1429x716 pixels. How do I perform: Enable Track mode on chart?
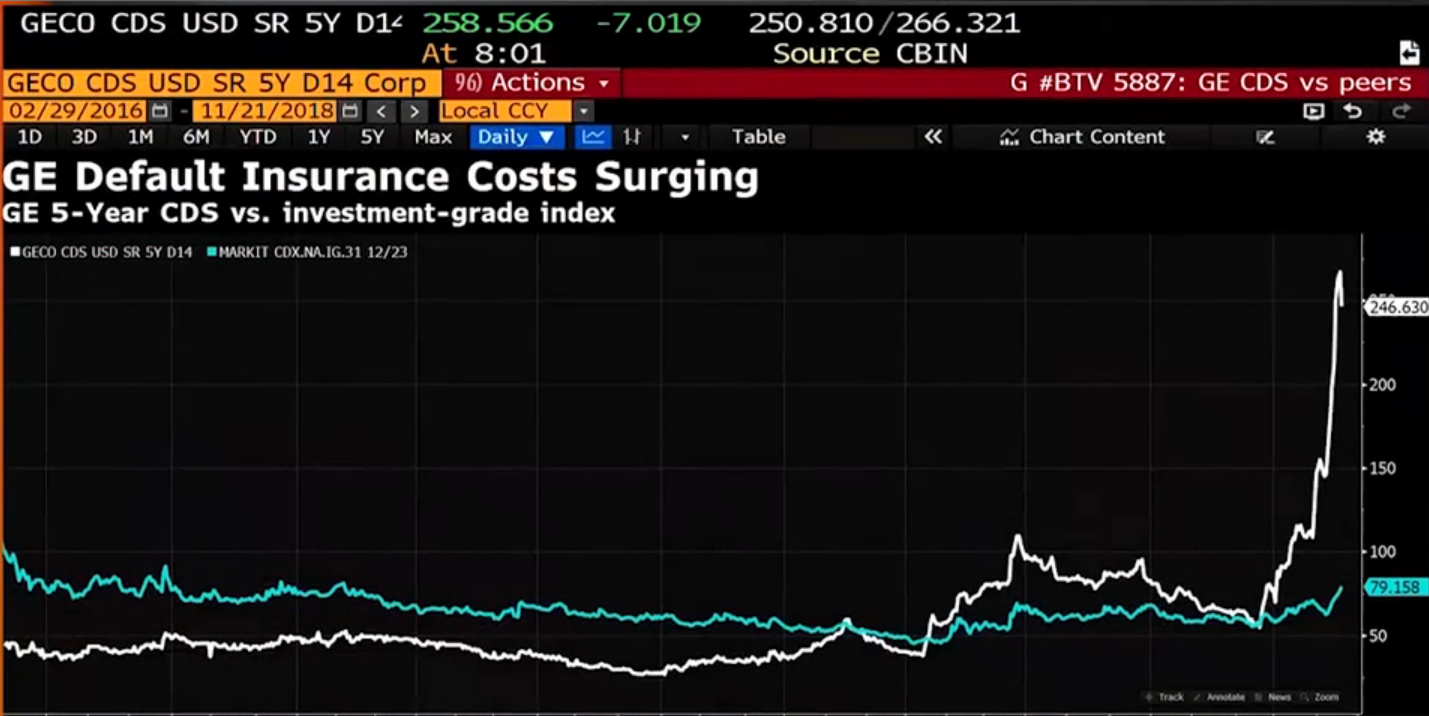1165,697
